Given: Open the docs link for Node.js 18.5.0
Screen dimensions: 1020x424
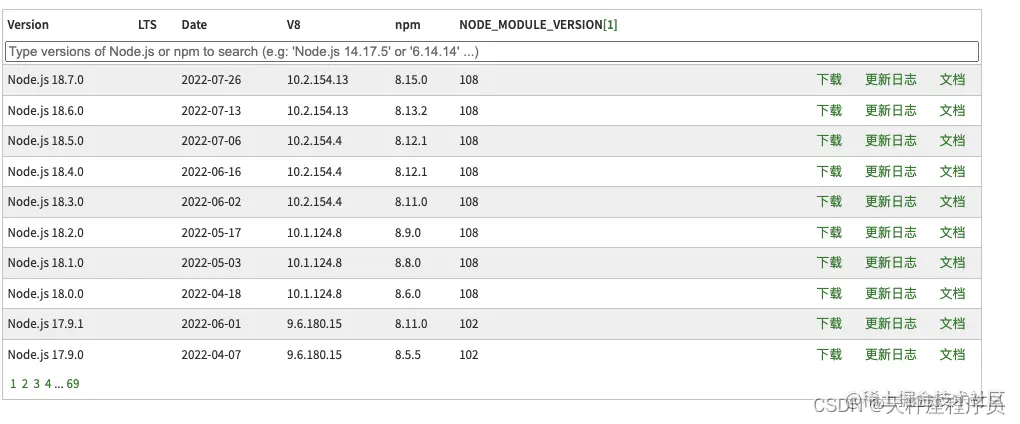Looking at the screenshot, I should pos(952,140).
